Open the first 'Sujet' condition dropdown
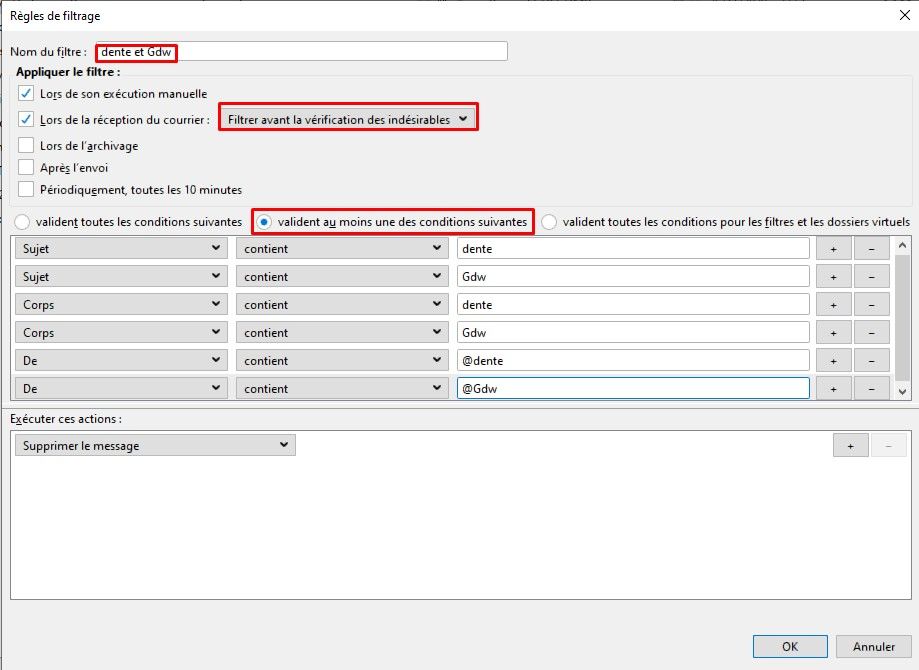The height and width of the screenshot is (670, 919). pos(120,247)
